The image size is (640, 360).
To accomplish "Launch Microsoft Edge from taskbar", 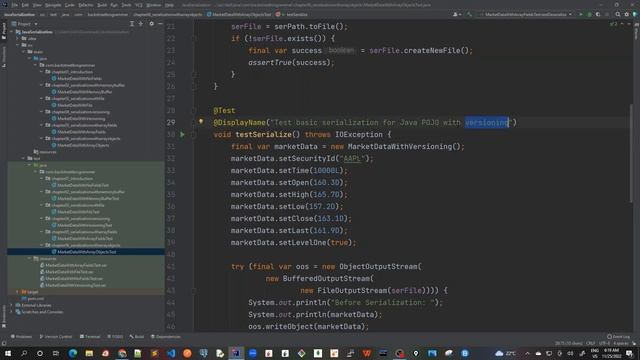I will 73,353.
